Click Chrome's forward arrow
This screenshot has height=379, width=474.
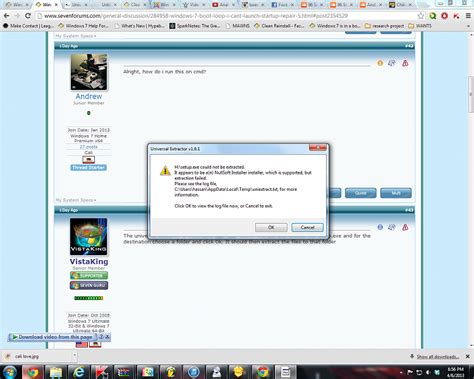[x=17, y=16]
